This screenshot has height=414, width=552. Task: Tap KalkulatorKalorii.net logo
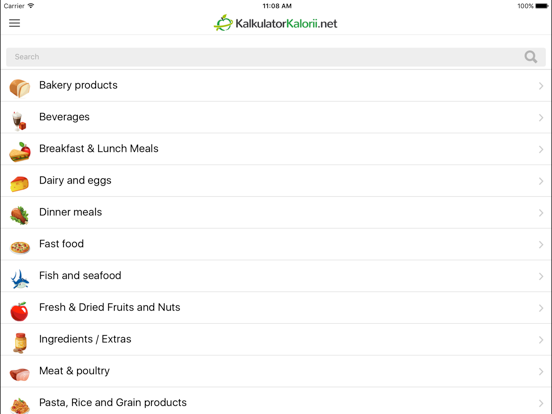(x=275, y=23)
